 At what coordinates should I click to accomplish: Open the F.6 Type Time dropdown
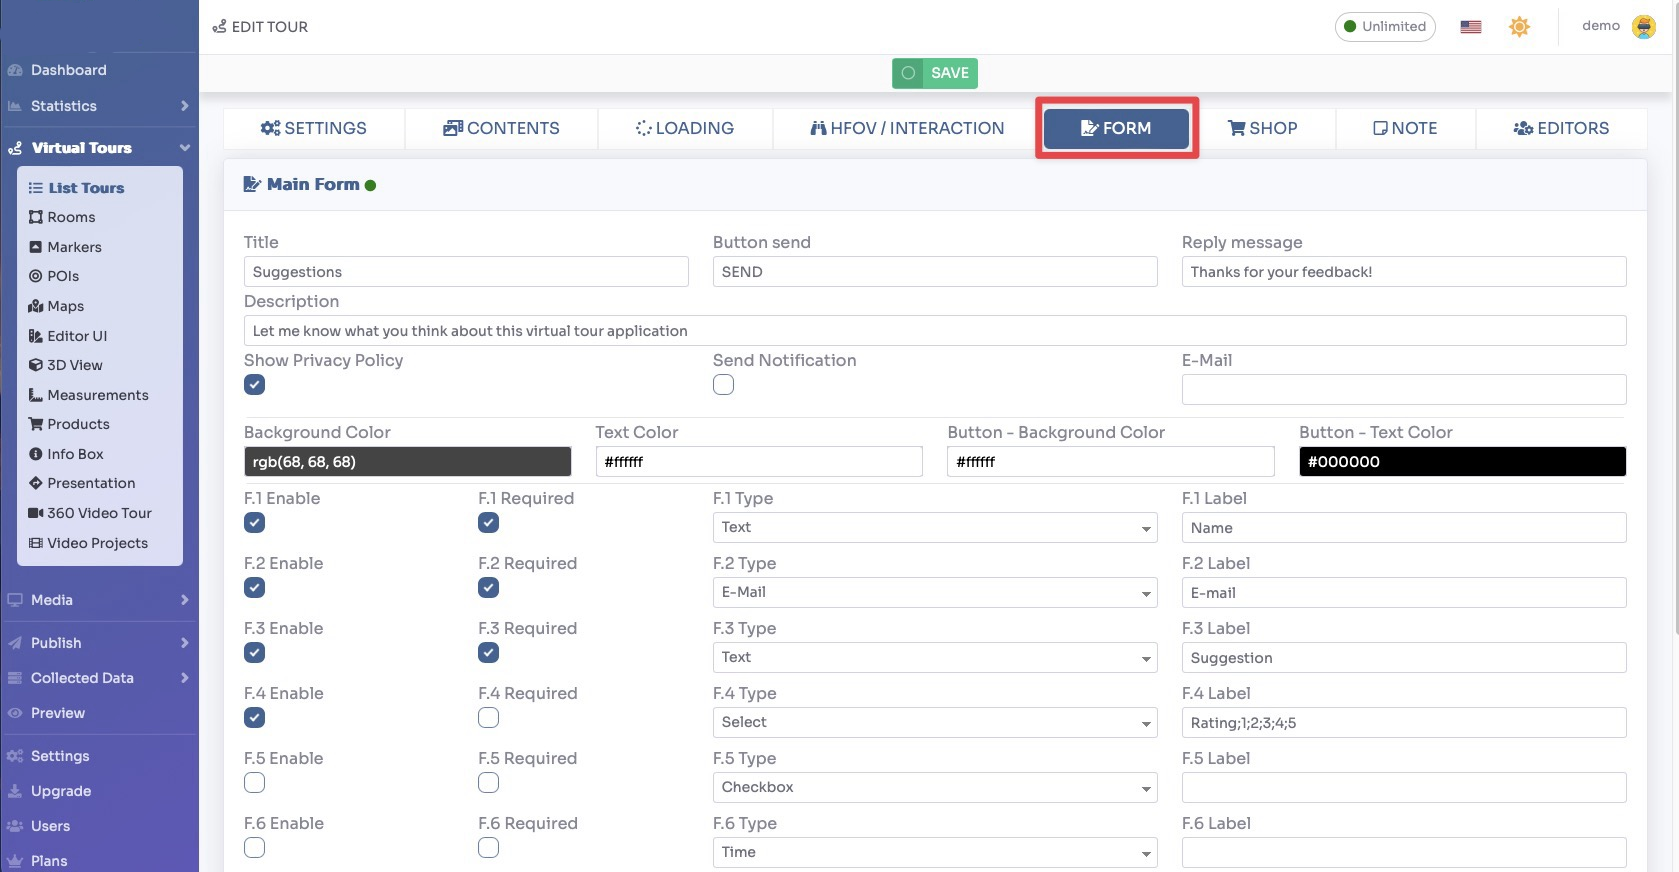tap(935, 852)
